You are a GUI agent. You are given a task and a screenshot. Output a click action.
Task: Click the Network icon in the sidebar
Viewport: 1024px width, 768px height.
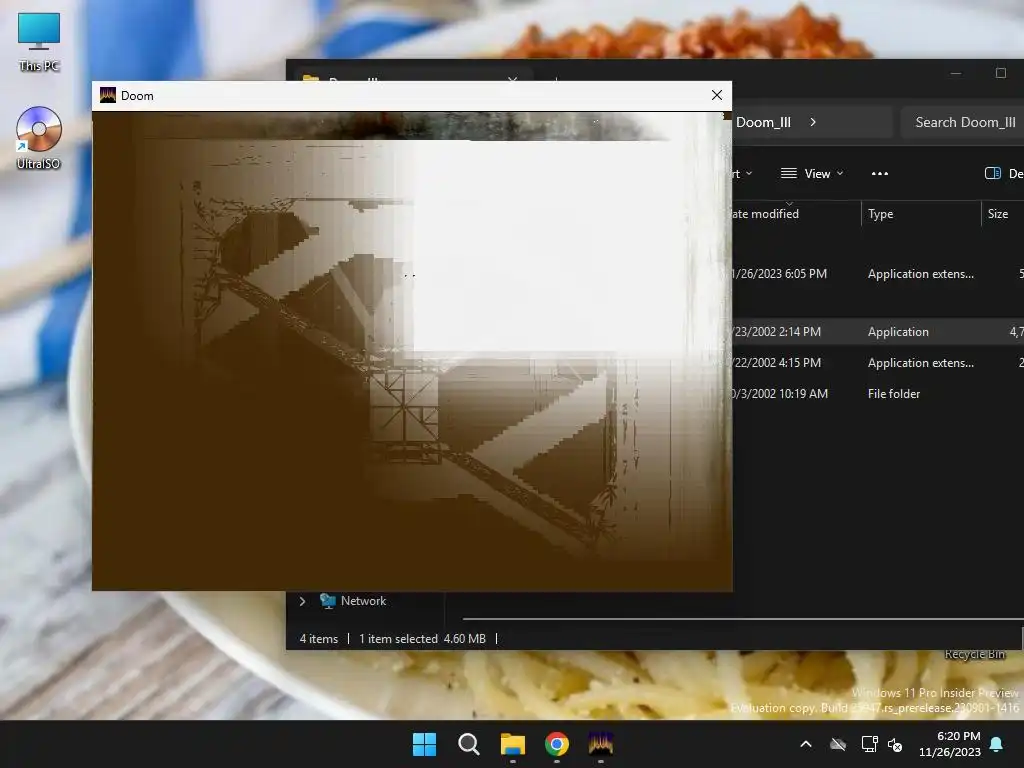coord(328,601)
